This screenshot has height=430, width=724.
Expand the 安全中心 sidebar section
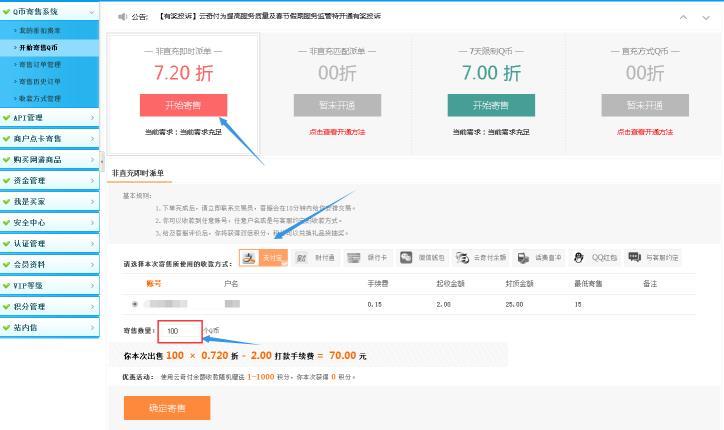tap(92, 223)
